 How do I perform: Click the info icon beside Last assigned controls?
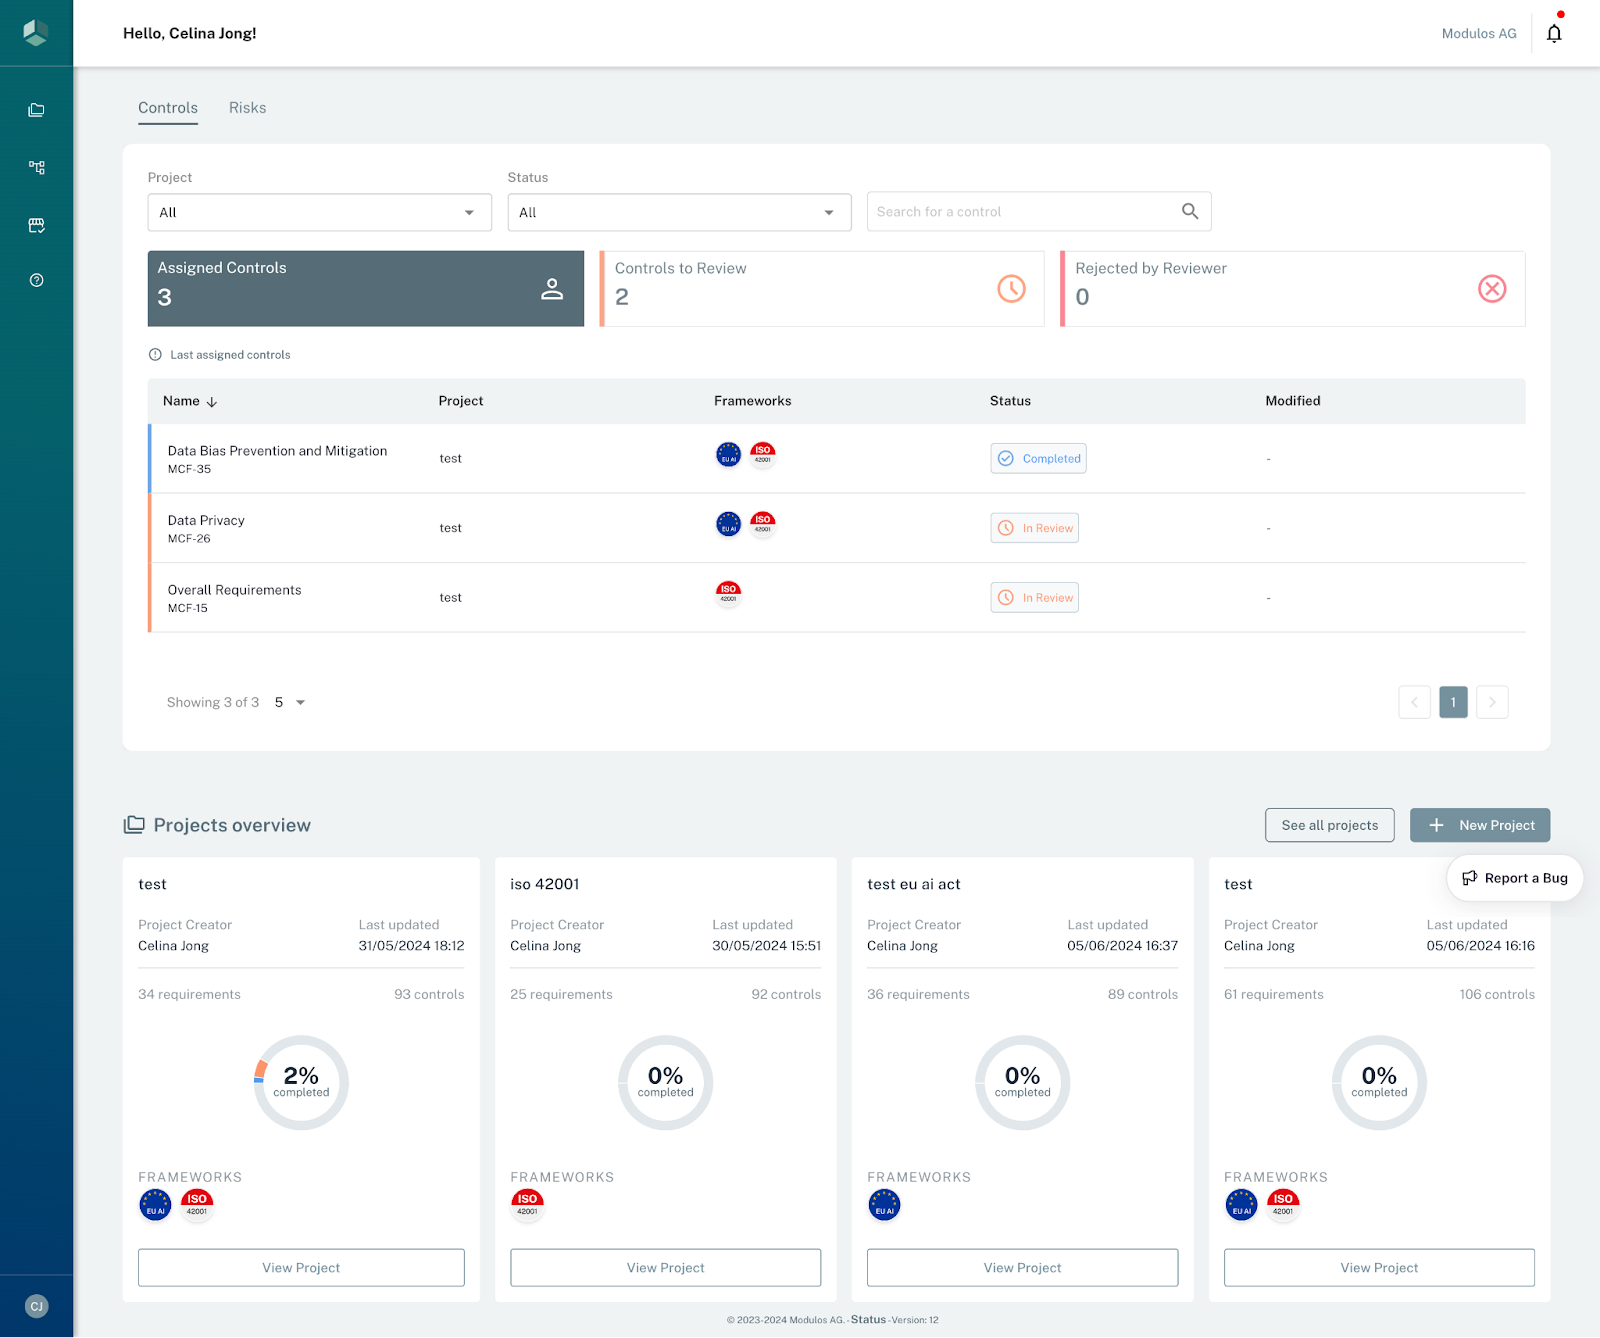tap(155, 354)
